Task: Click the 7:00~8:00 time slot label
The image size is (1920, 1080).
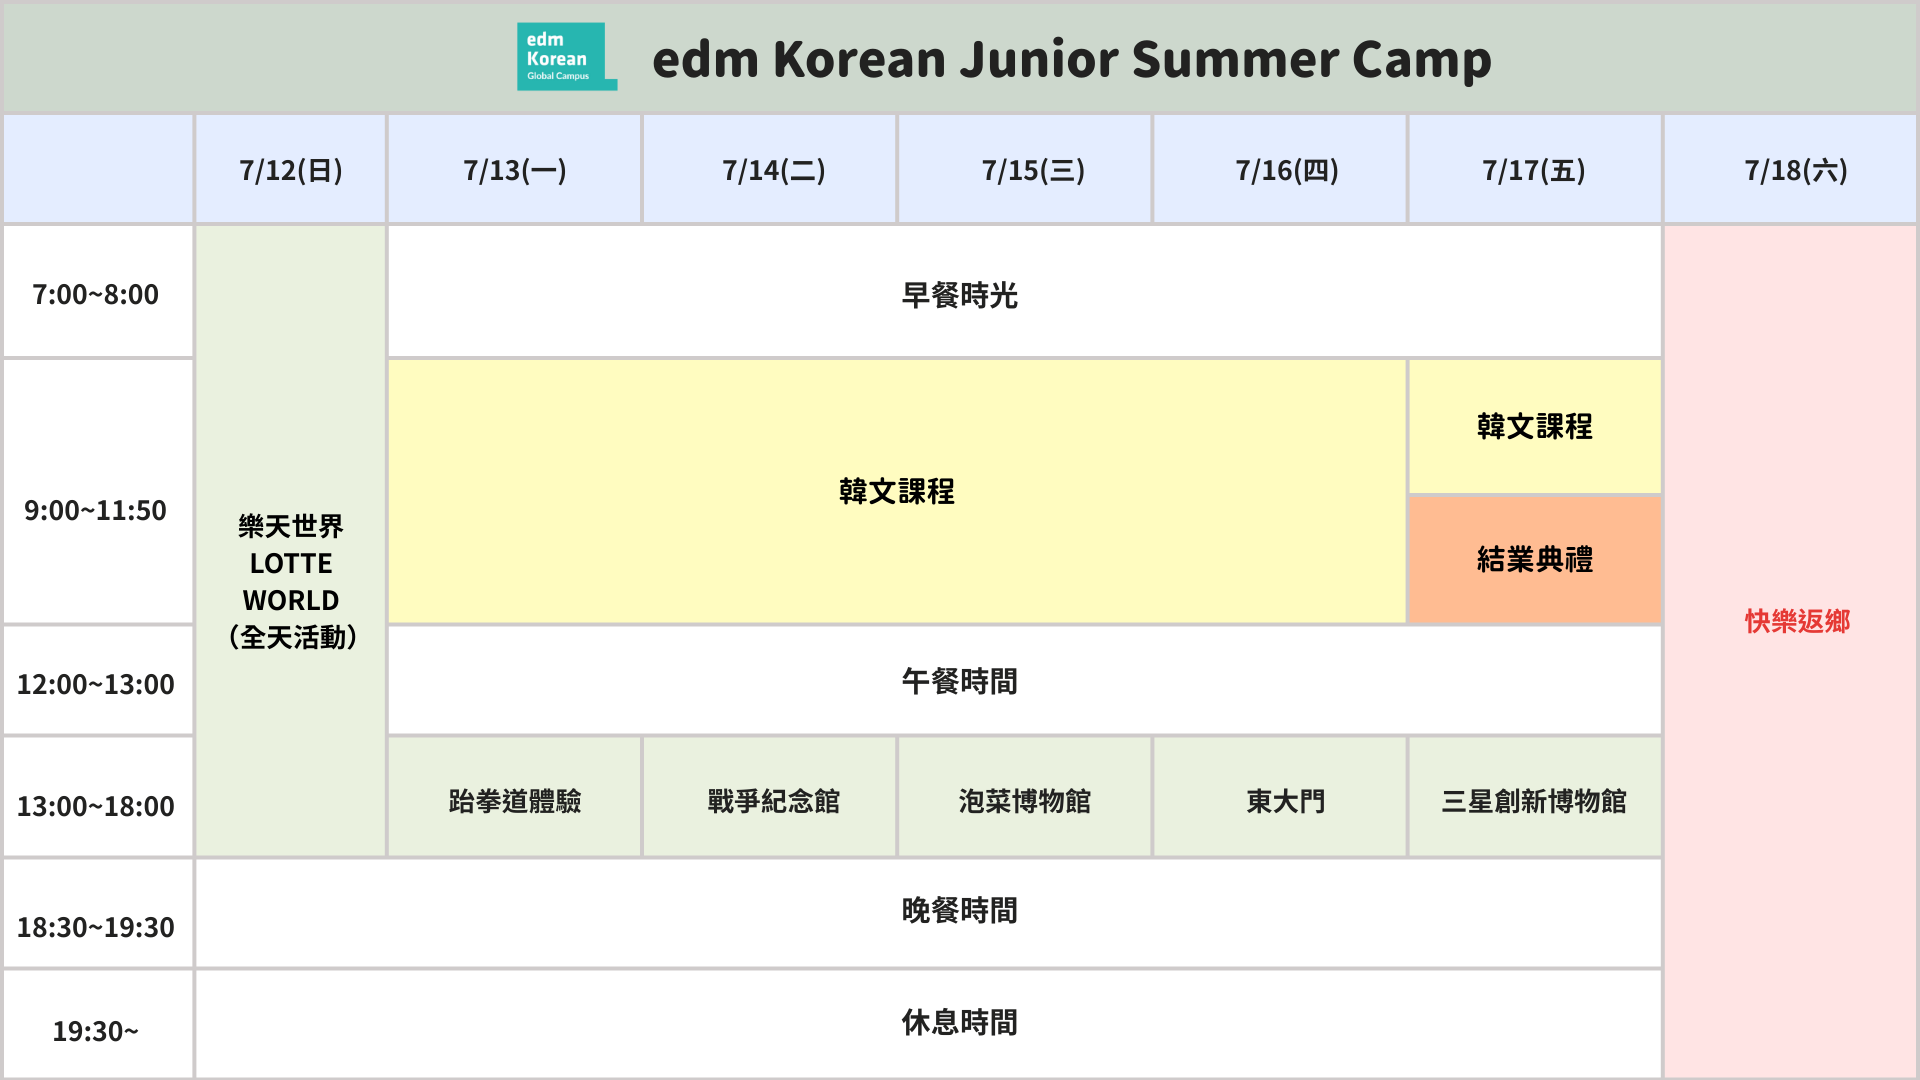Action: (96, 294)
